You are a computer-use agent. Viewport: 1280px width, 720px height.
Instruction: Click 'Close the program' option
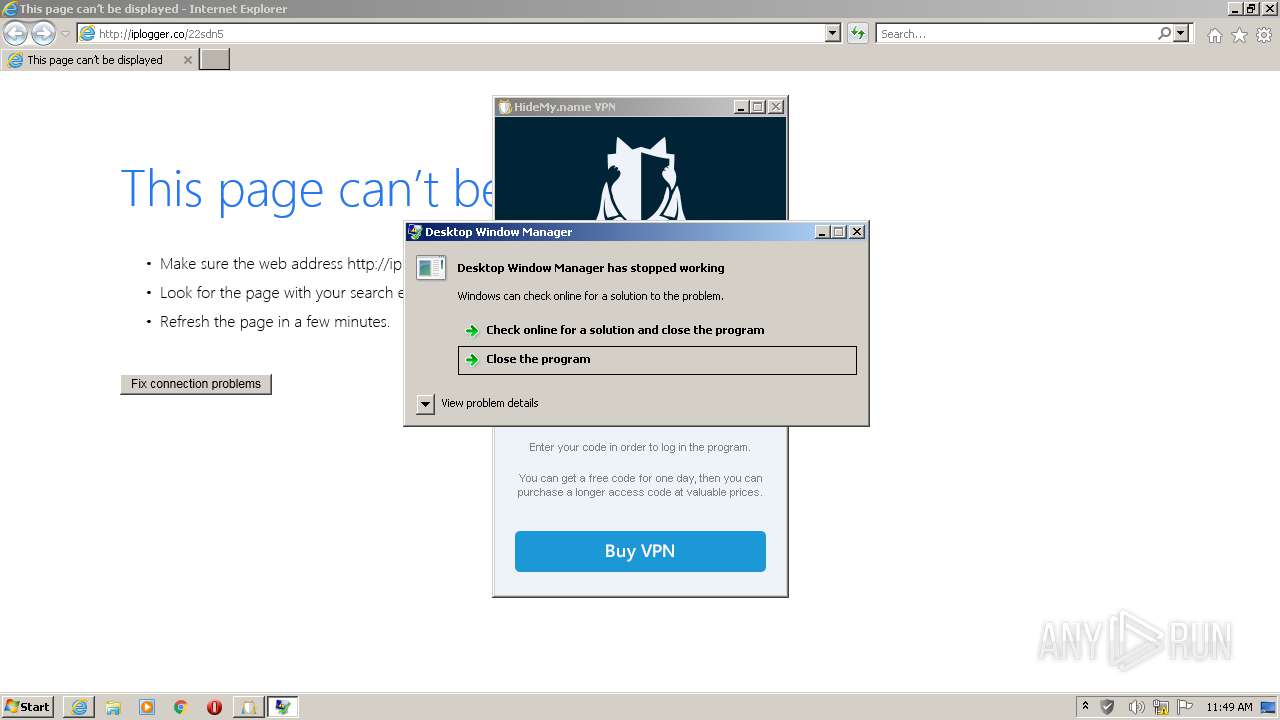click(x=657, y=360)
